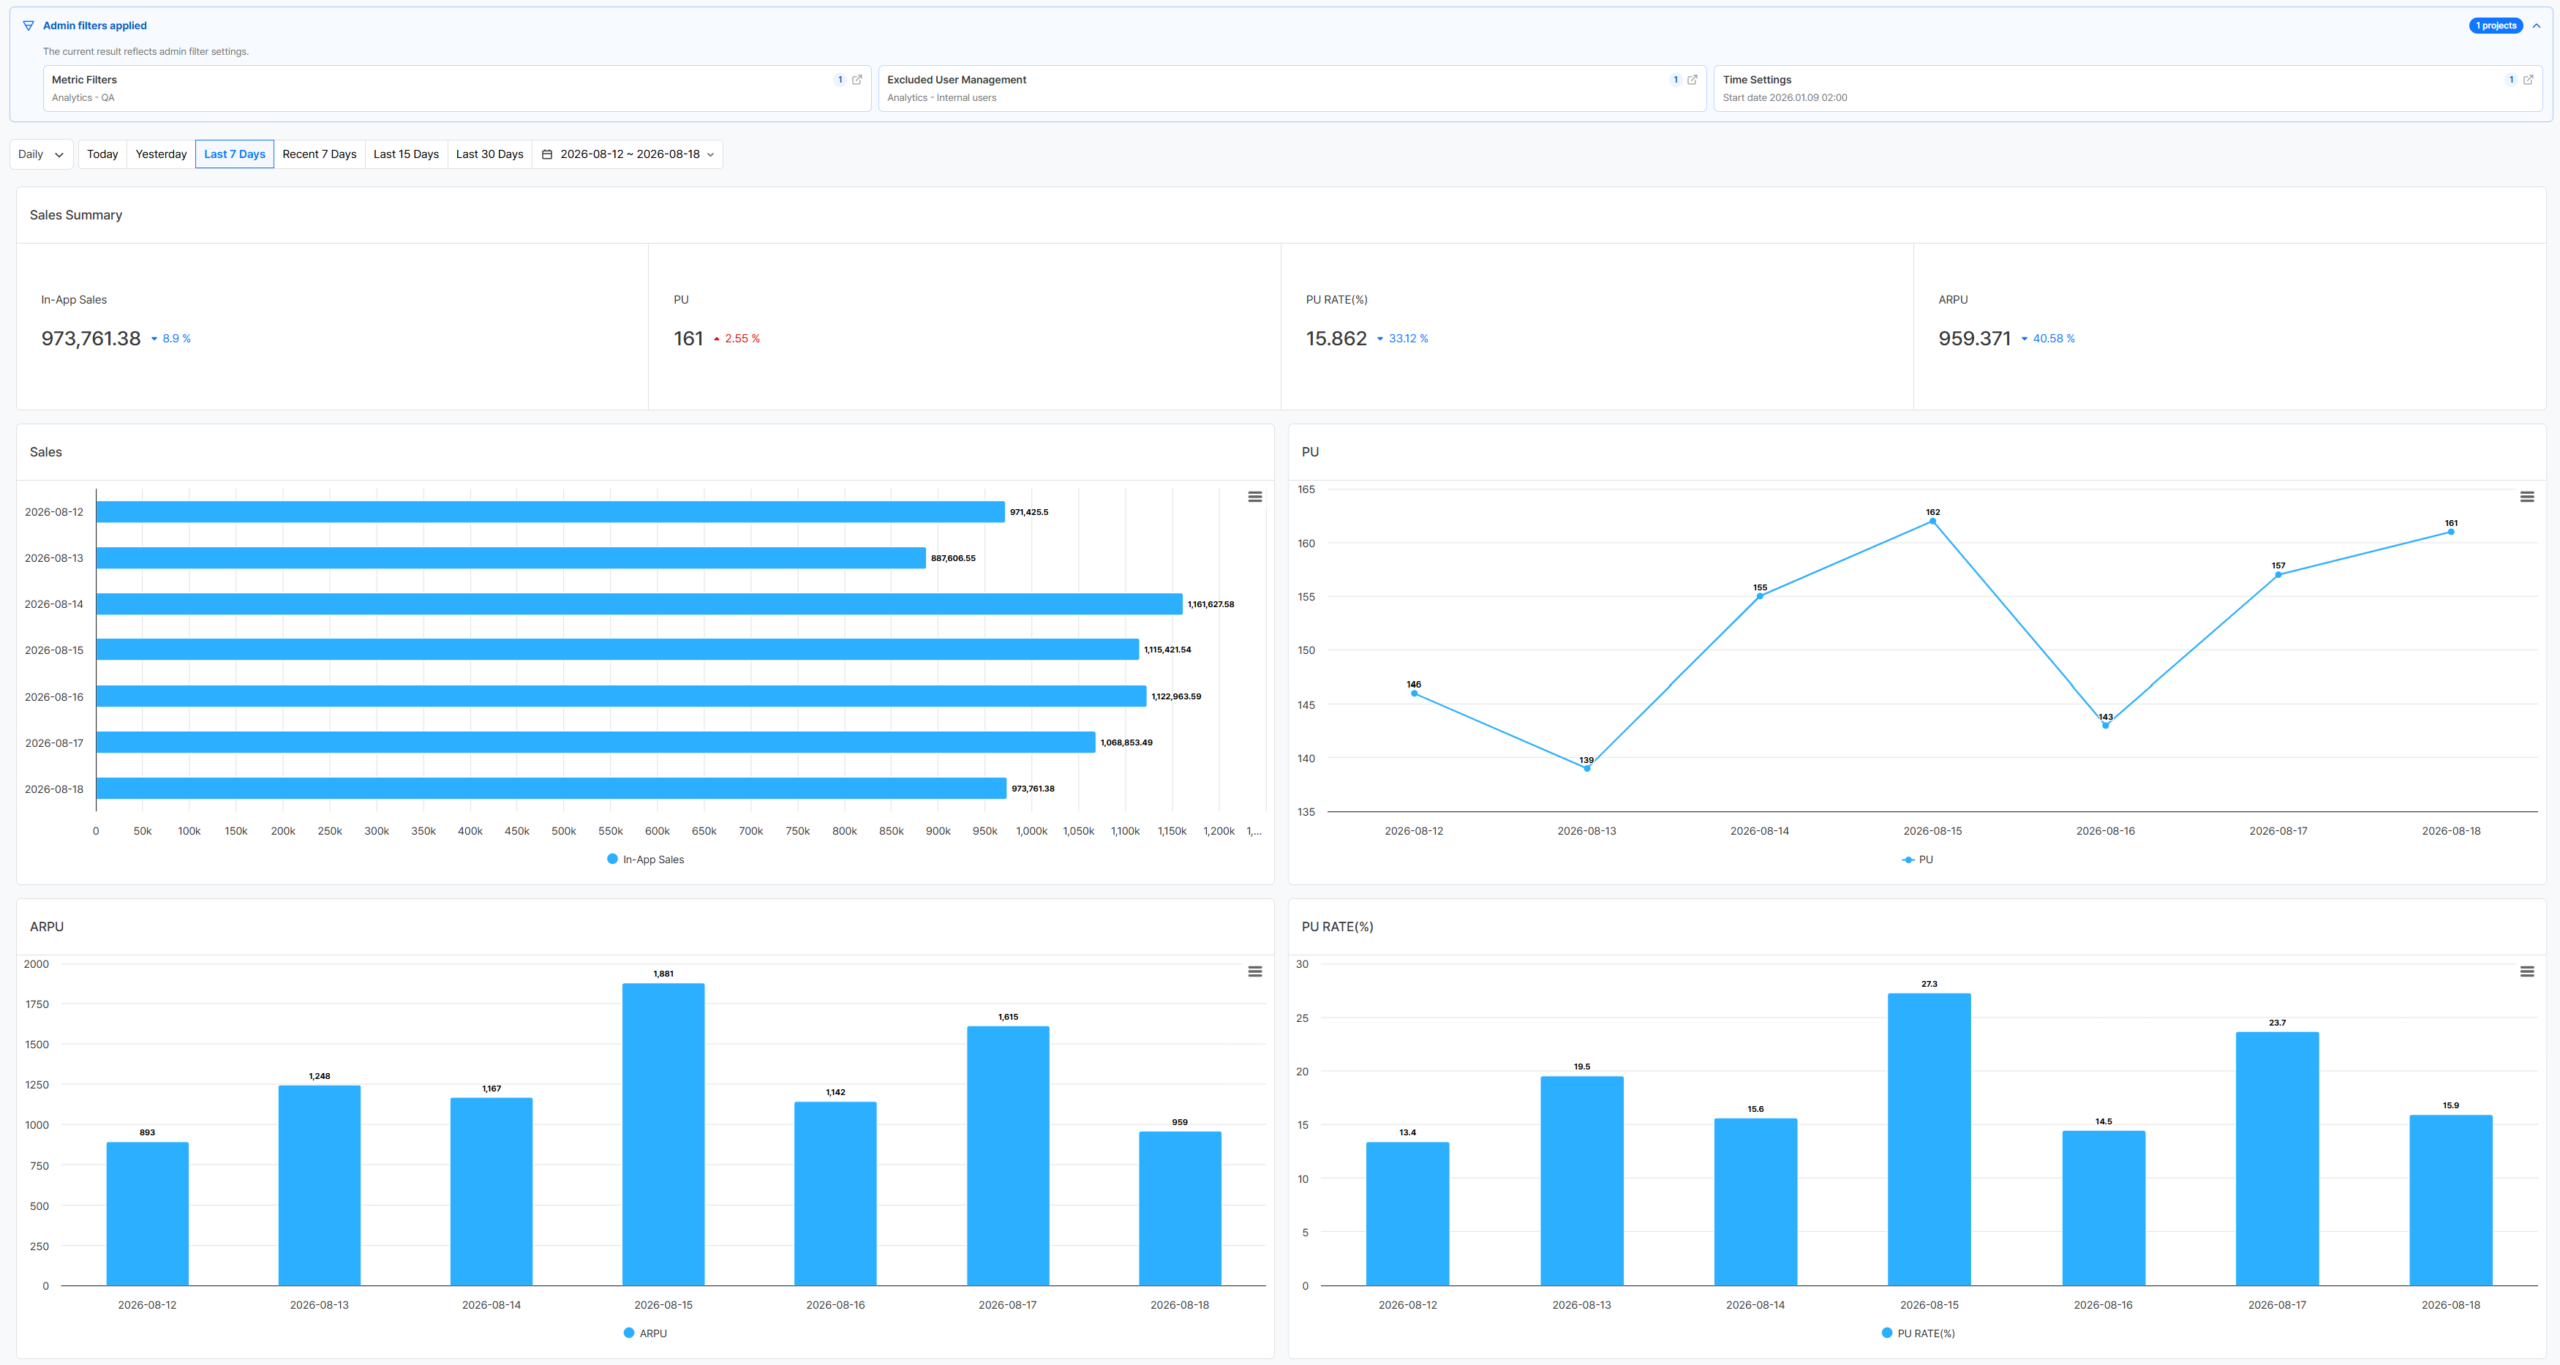
Task: Click the Start date 2026.01.09 02:00 text
Action: pos(1785,98)
